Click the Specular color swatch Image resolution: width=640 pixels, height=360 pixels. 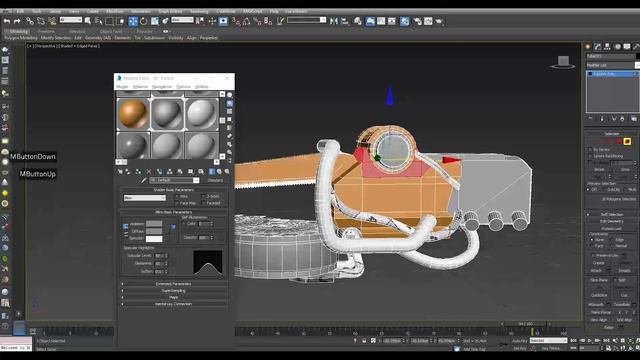click(x=154, y=239)
